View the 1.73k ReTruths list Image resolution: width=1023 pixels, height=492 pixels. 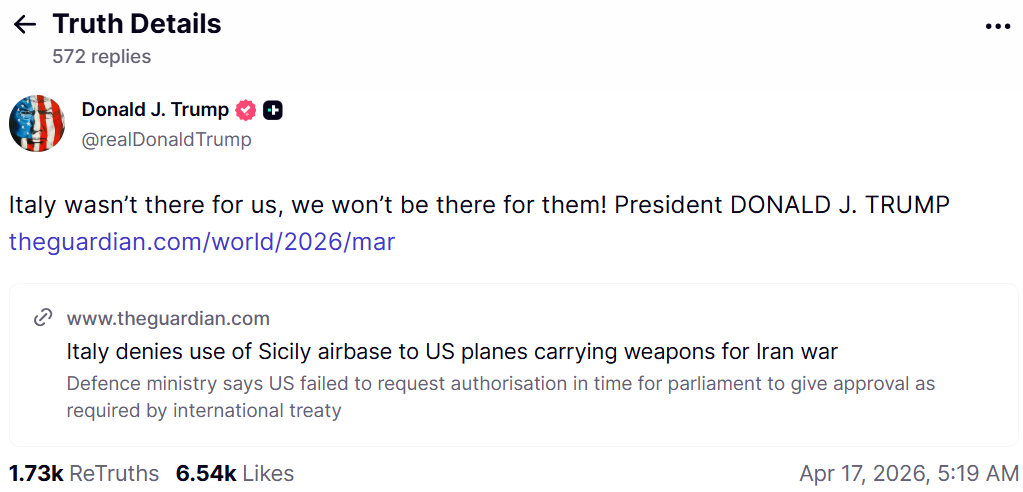84,473
